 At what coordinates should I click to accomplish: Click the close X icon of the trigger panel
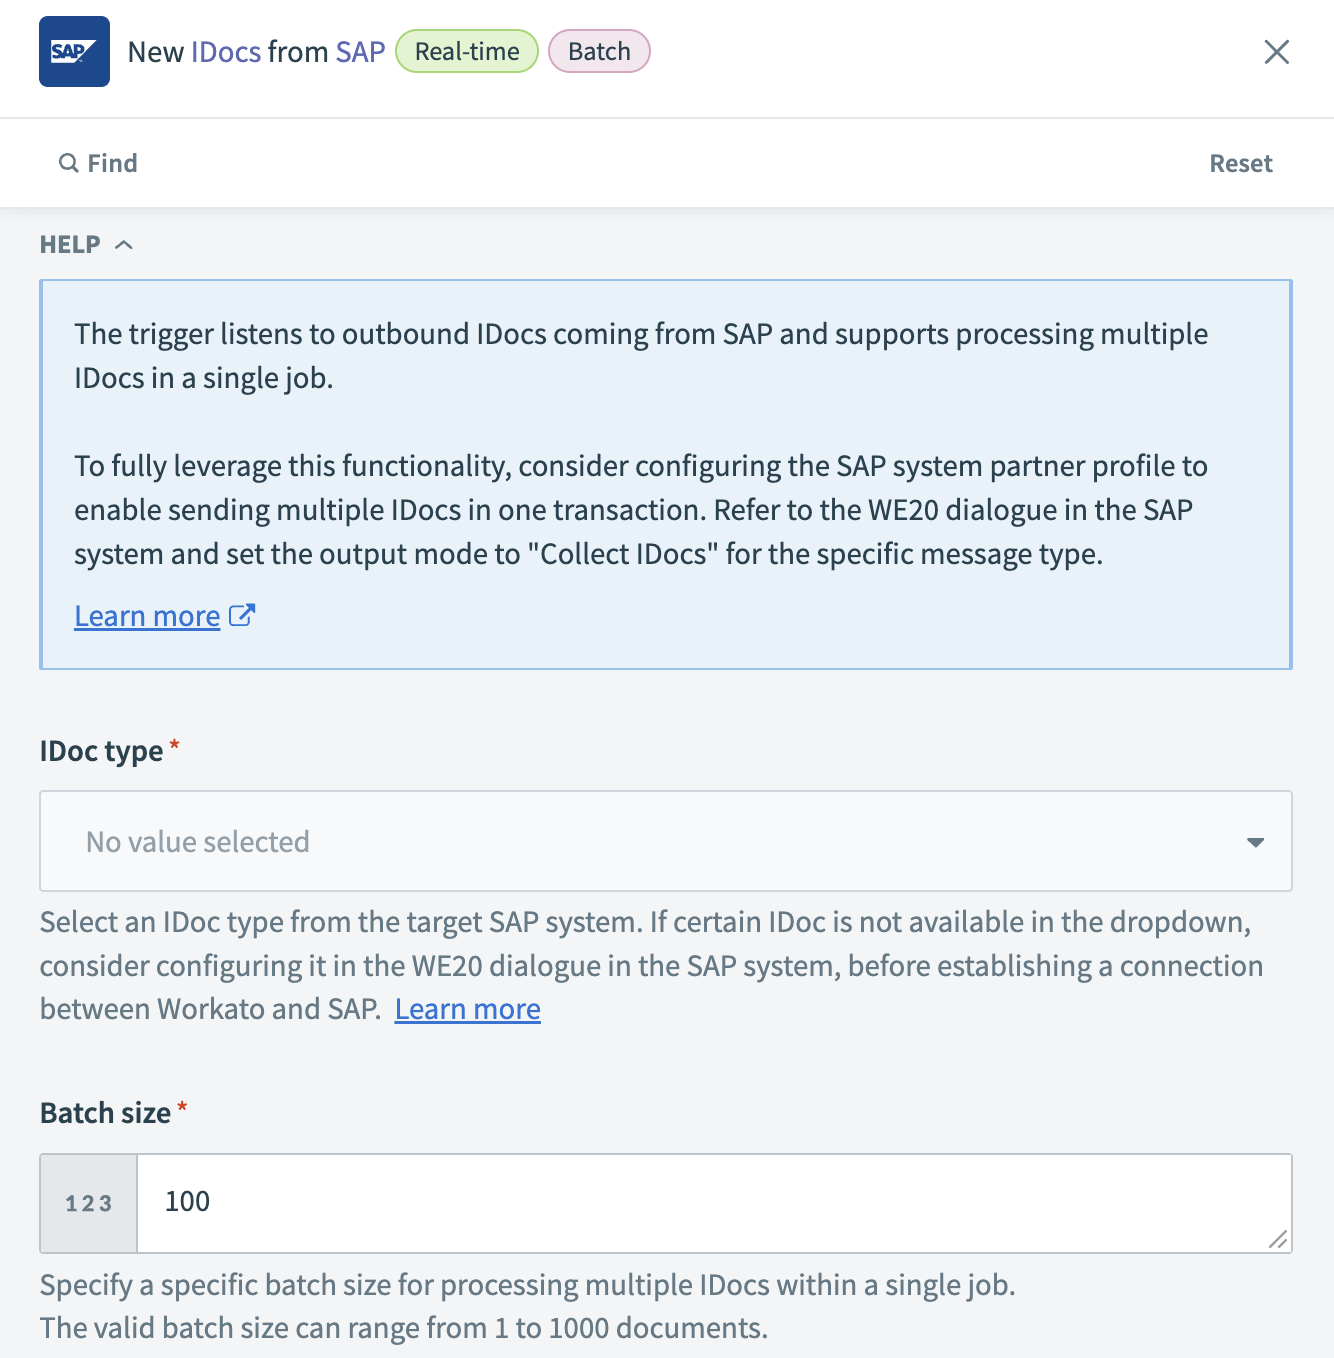coord(1276,52)
